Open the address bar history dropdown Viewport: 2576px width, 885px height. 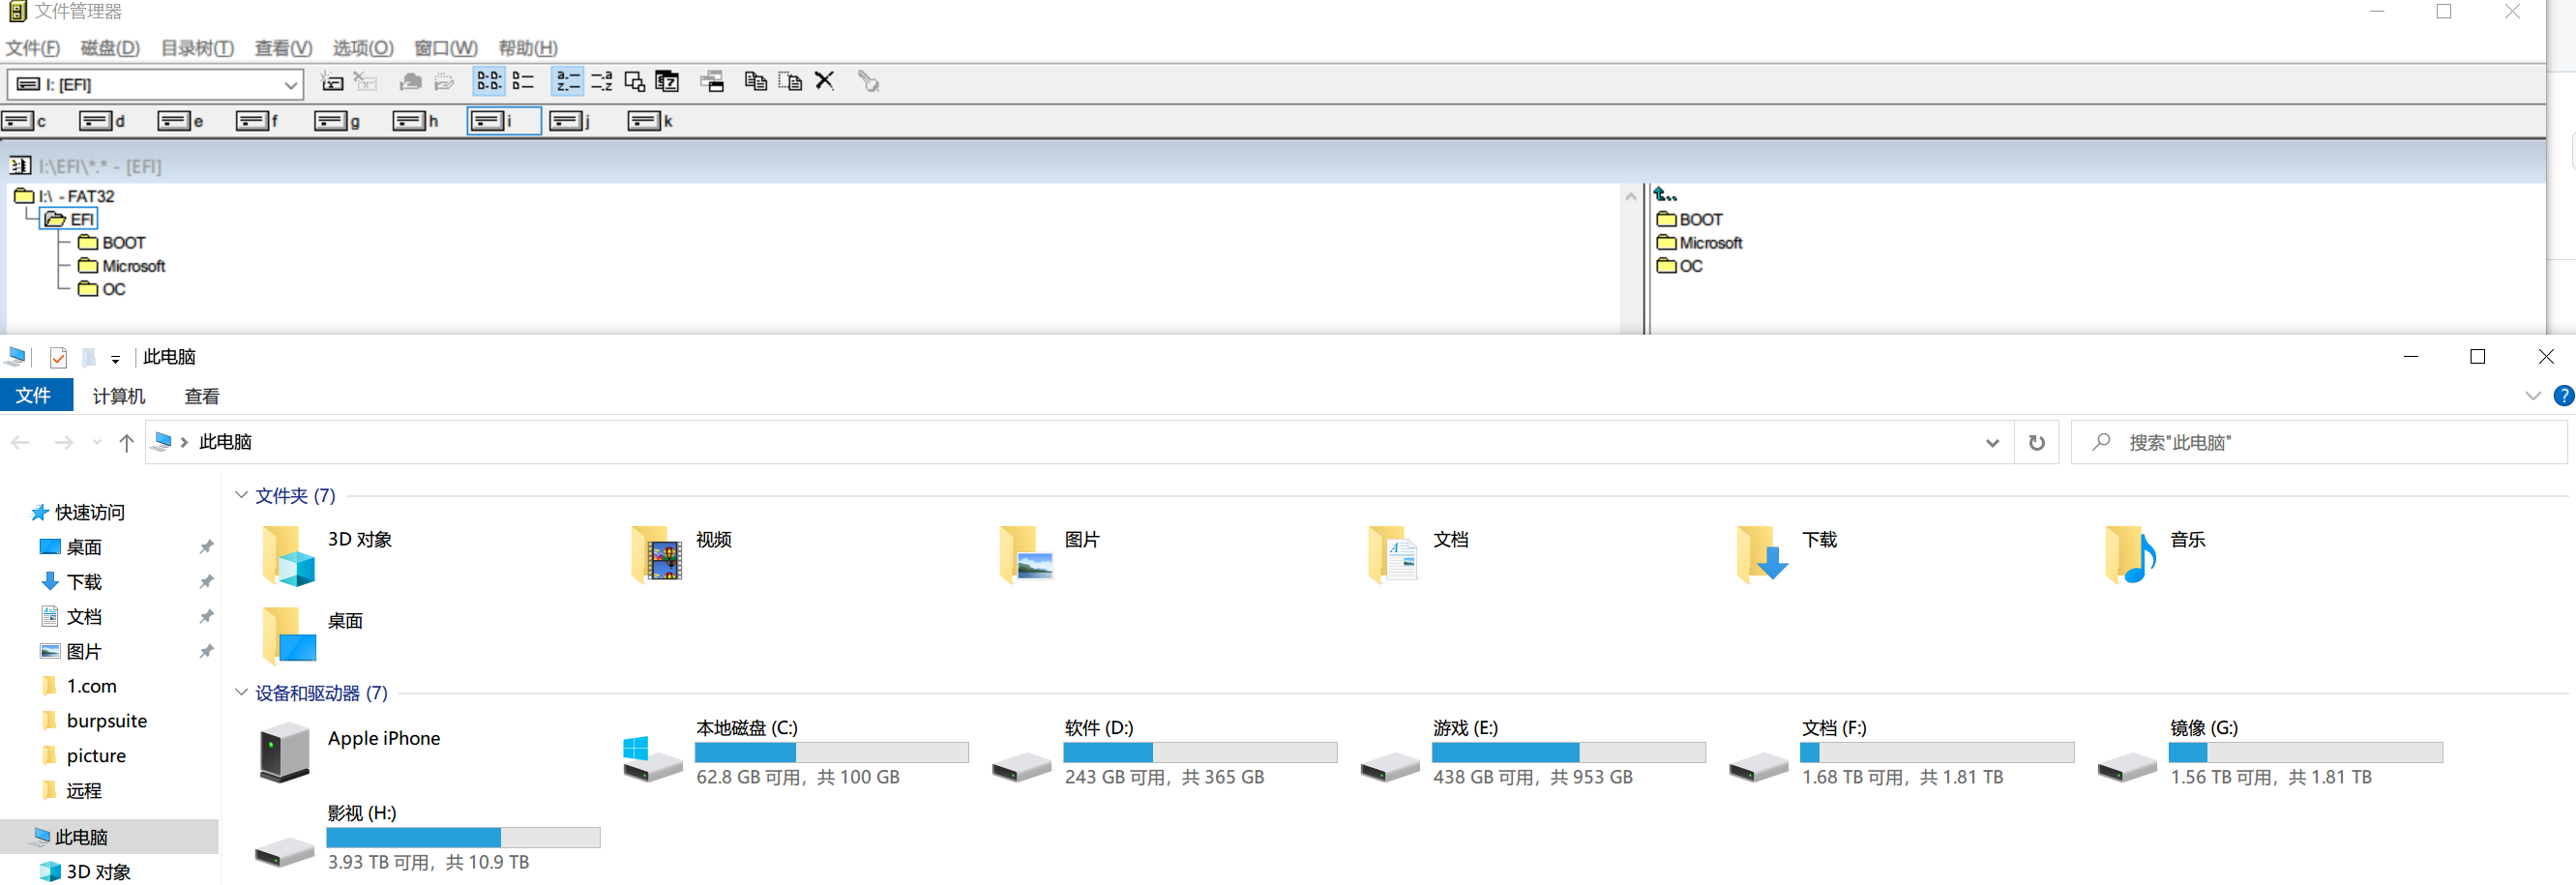point(1992,443)
